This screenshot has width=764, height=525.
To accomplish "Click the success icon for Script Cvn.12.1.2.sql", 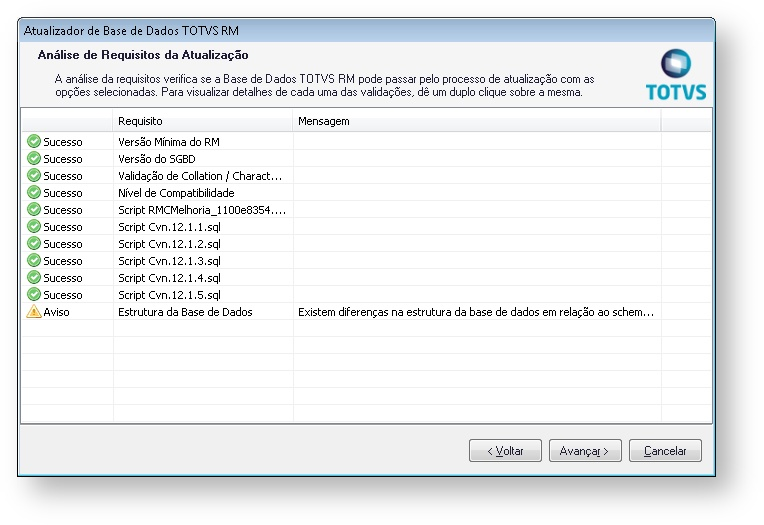I will click(x=34, y=244).
